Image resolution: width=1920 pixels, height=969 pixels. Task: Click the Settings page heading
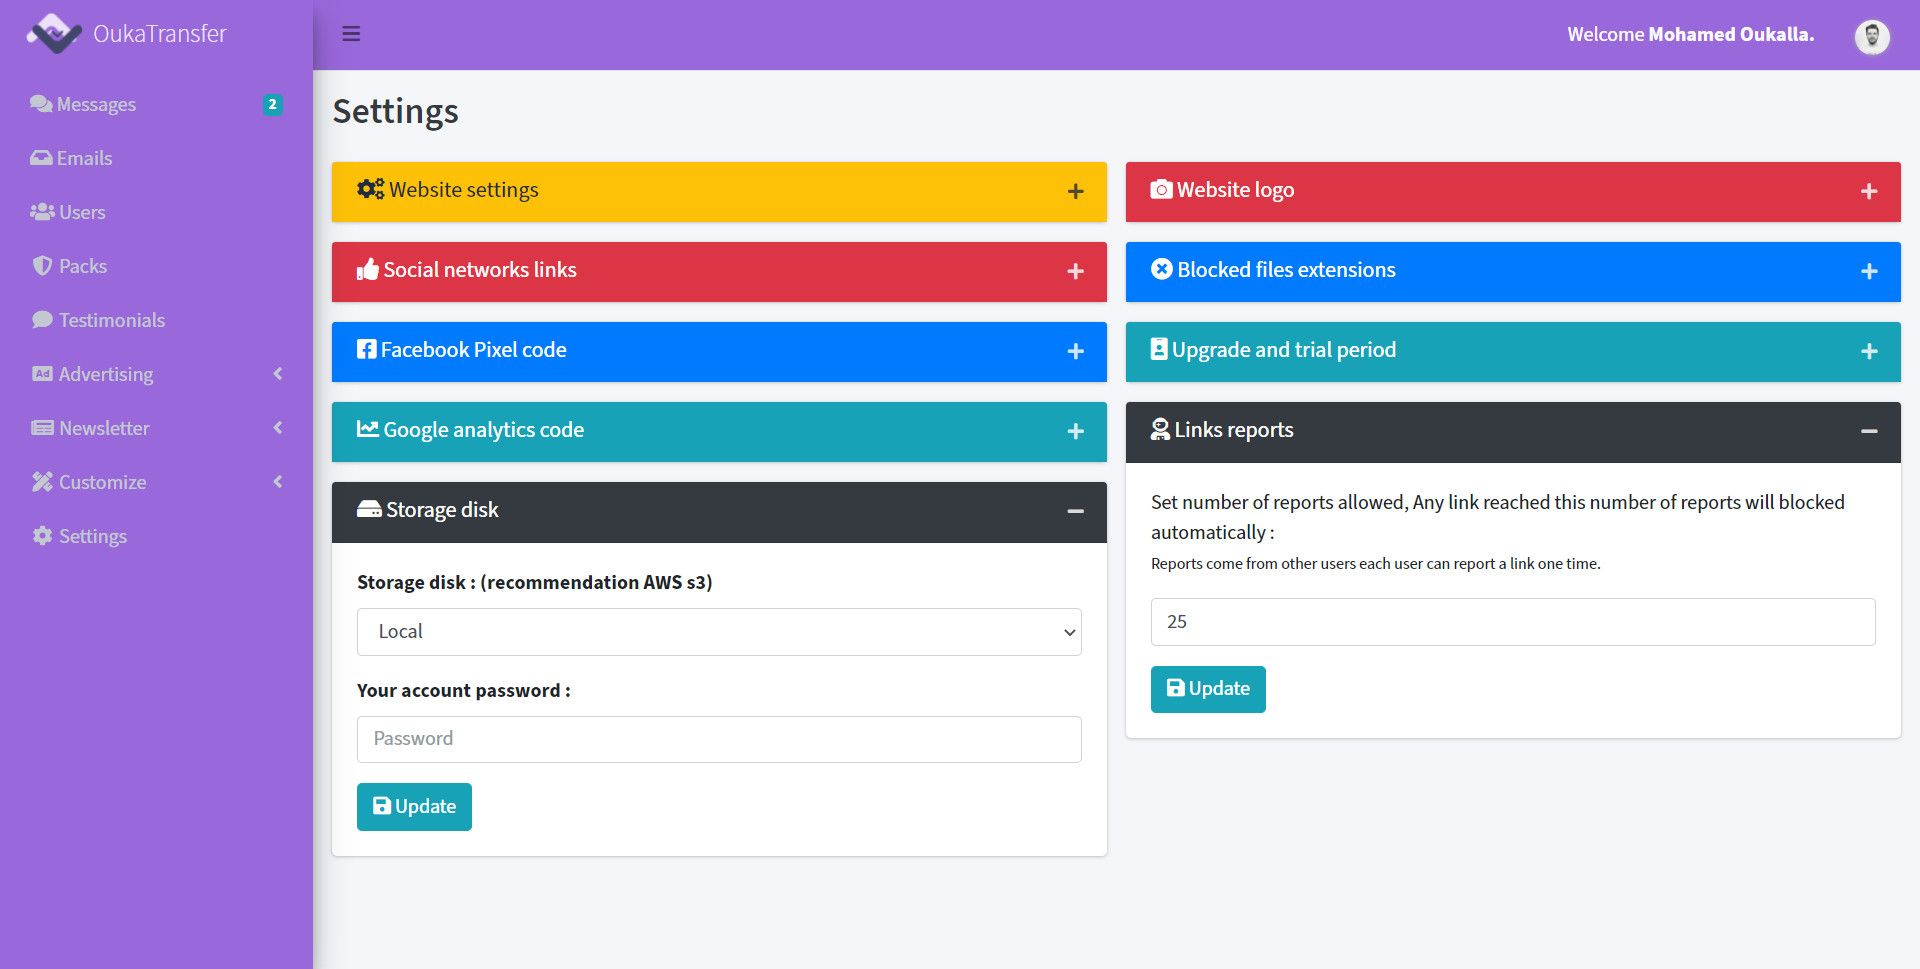tap(395, 111)
